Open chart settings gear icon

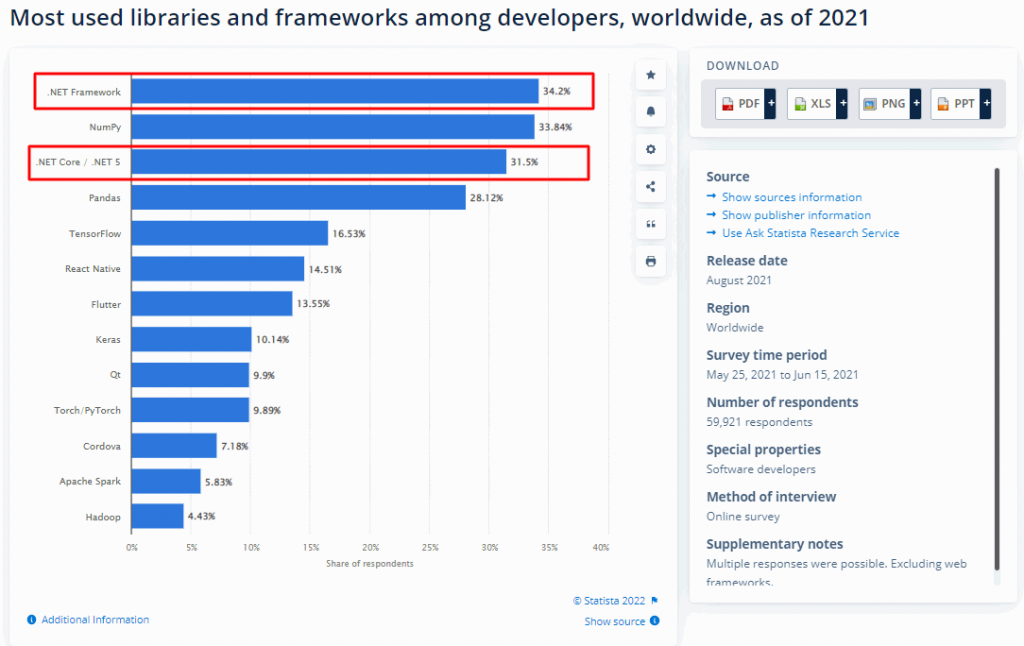click(650, 149)
